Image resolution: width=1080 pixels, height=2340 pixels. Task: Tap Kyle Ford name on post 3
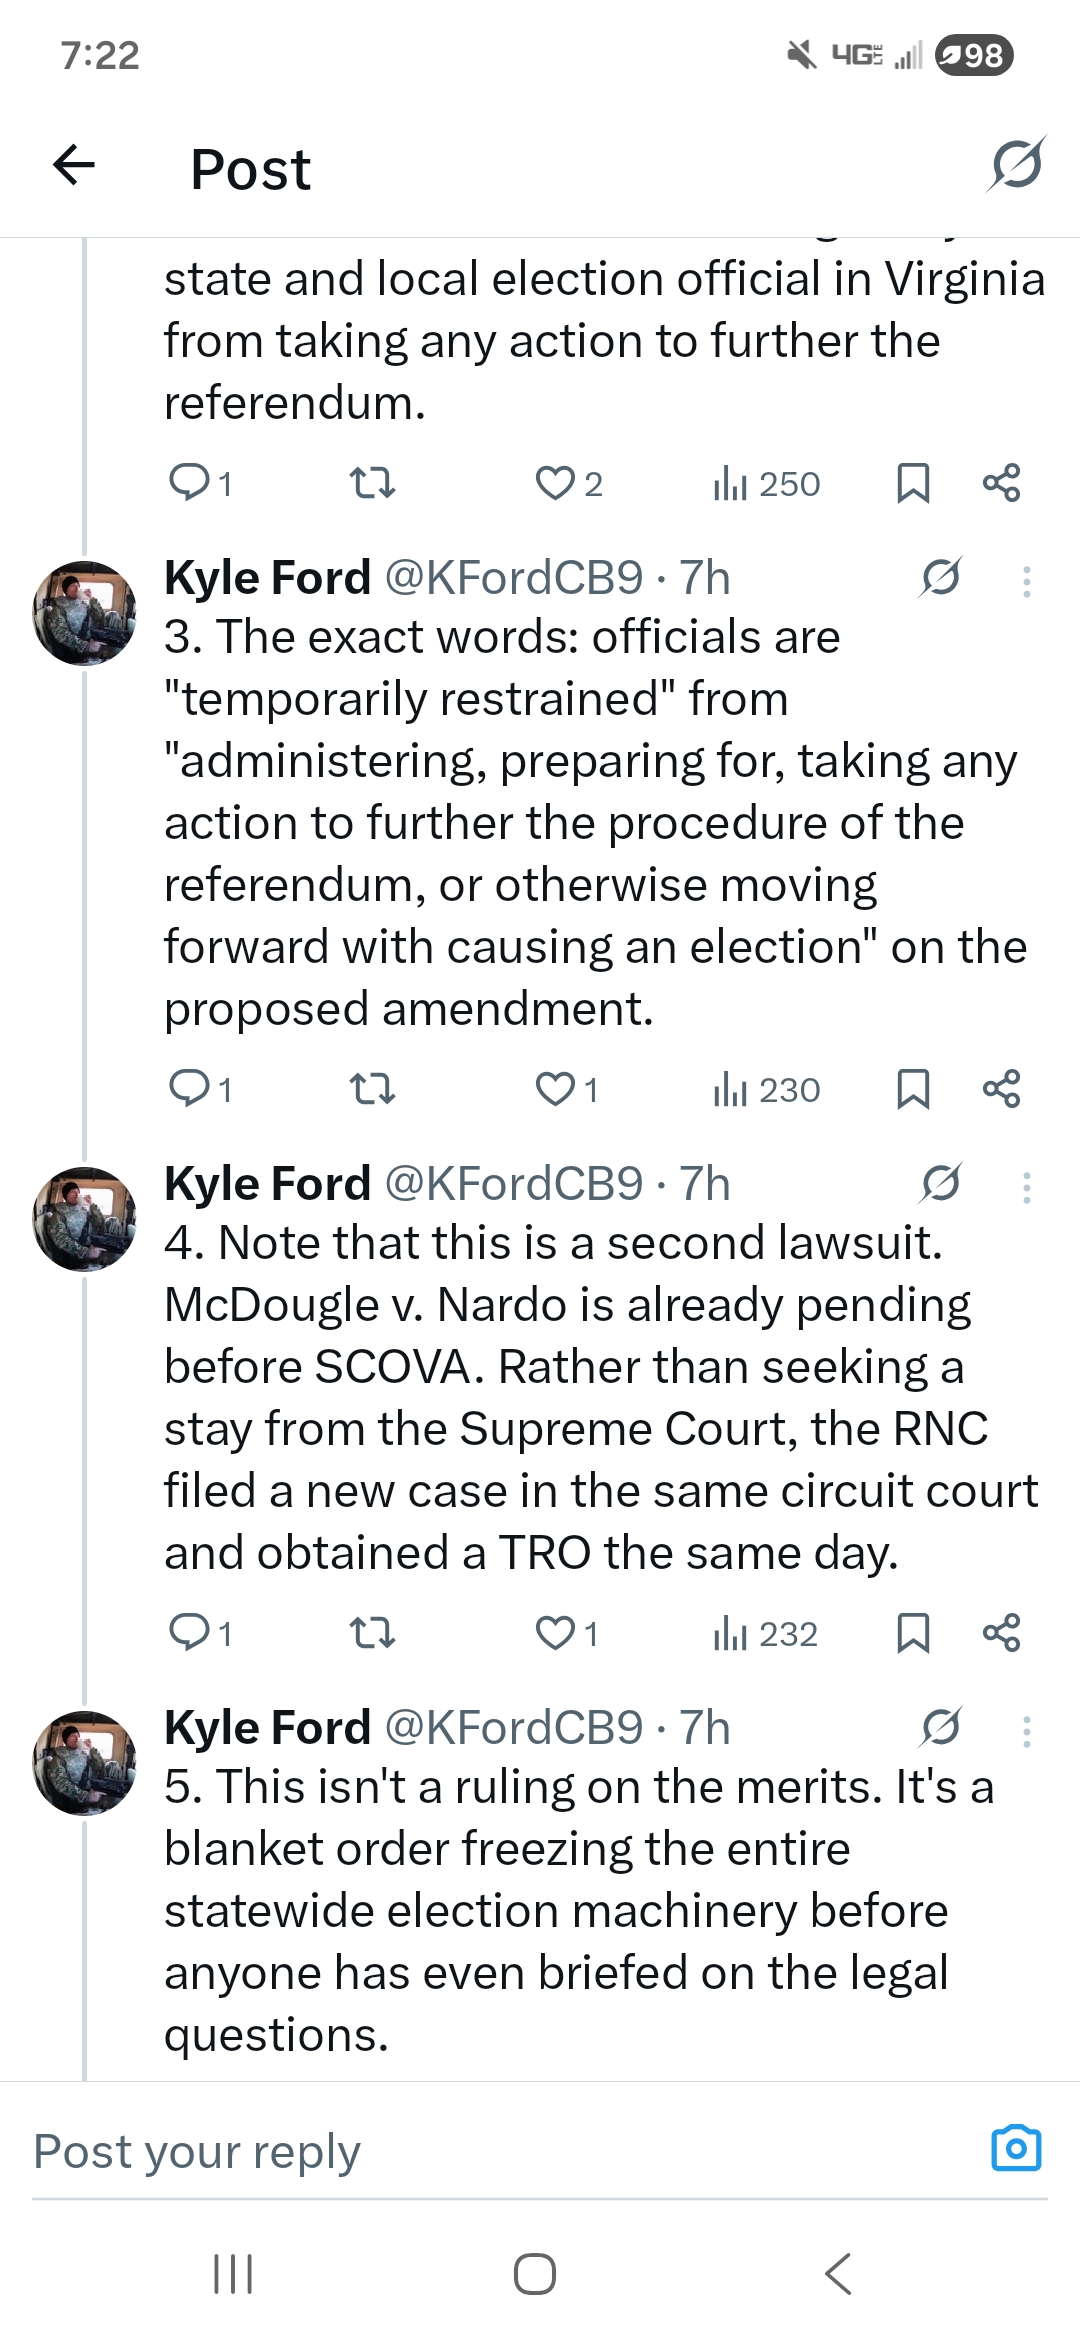[x=267, y=578]
